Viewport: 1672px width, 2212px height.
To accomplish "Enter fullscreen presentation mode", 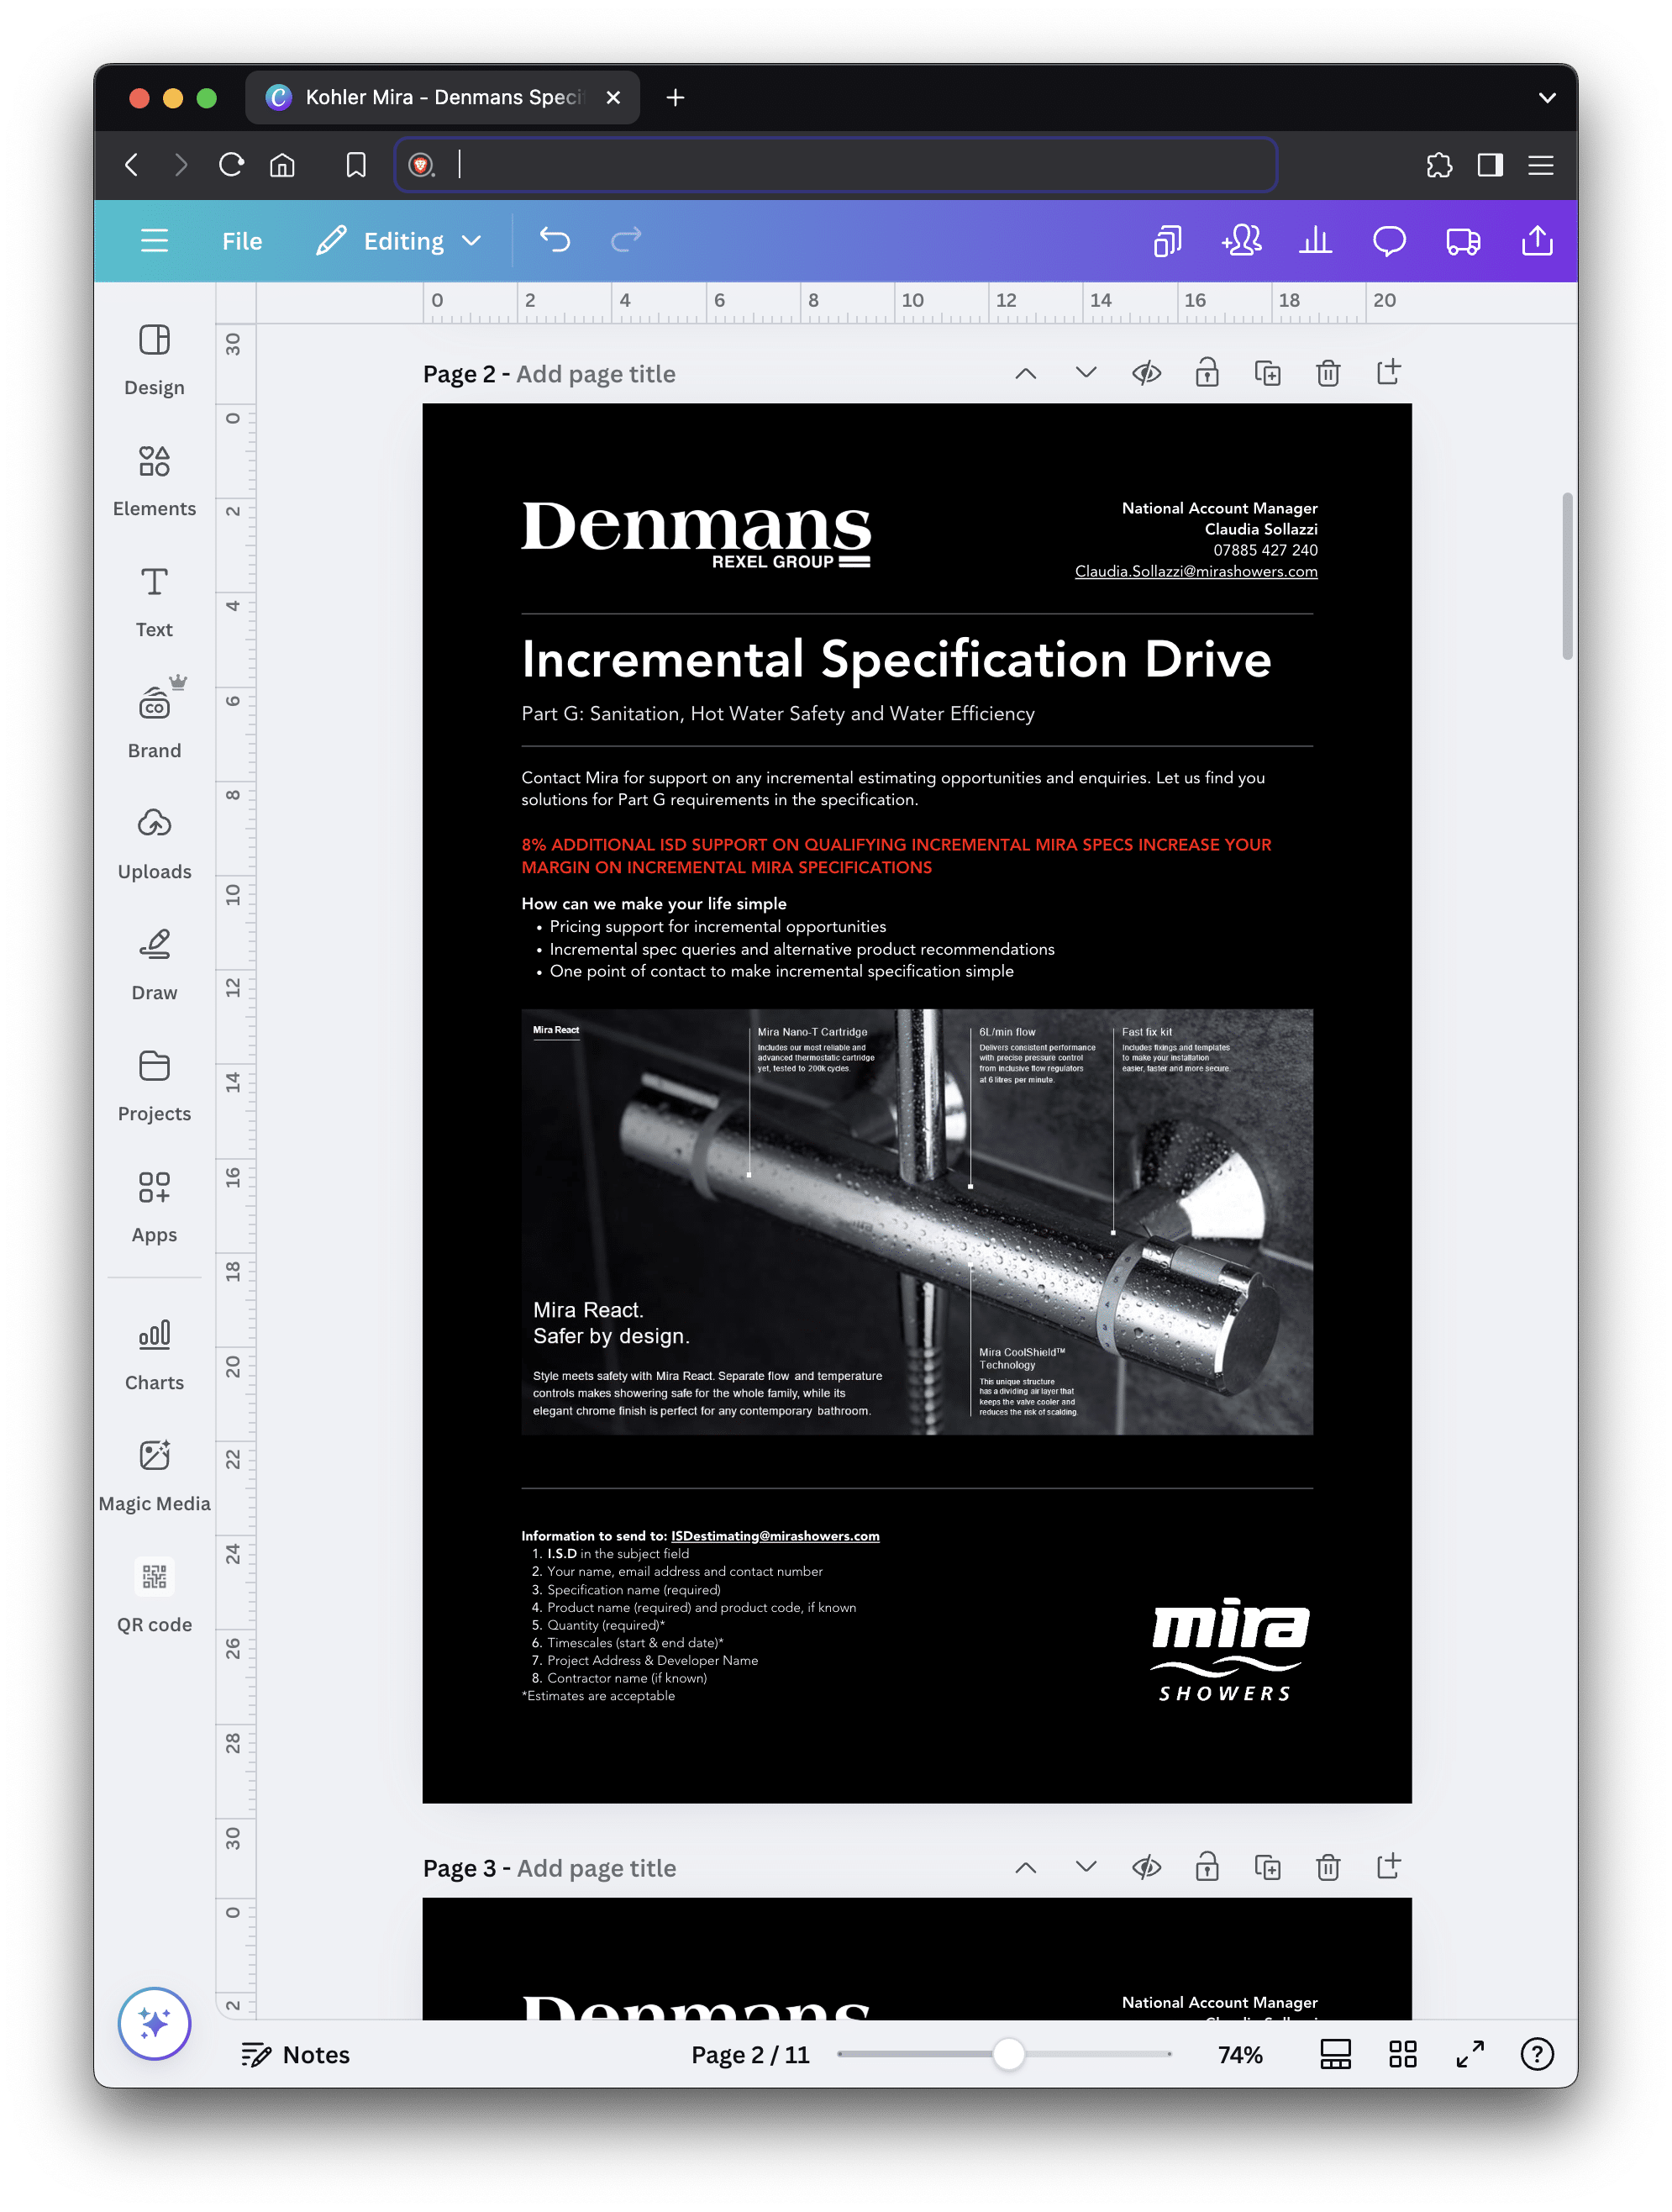I will tap(1469, 2054).
